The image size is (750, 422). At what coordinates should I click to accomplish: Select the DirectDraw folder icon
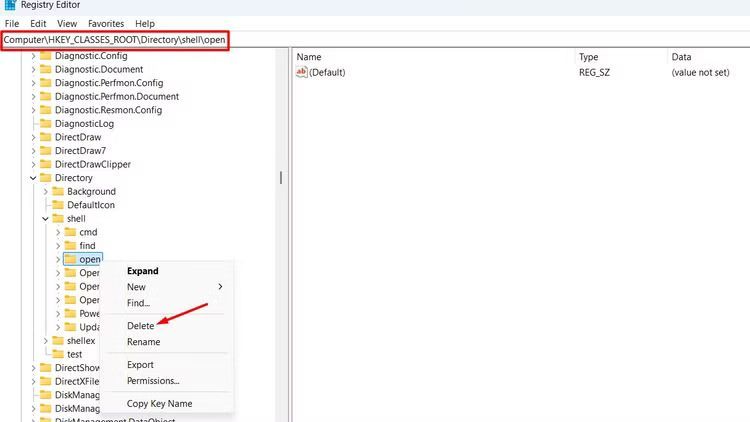46,137
